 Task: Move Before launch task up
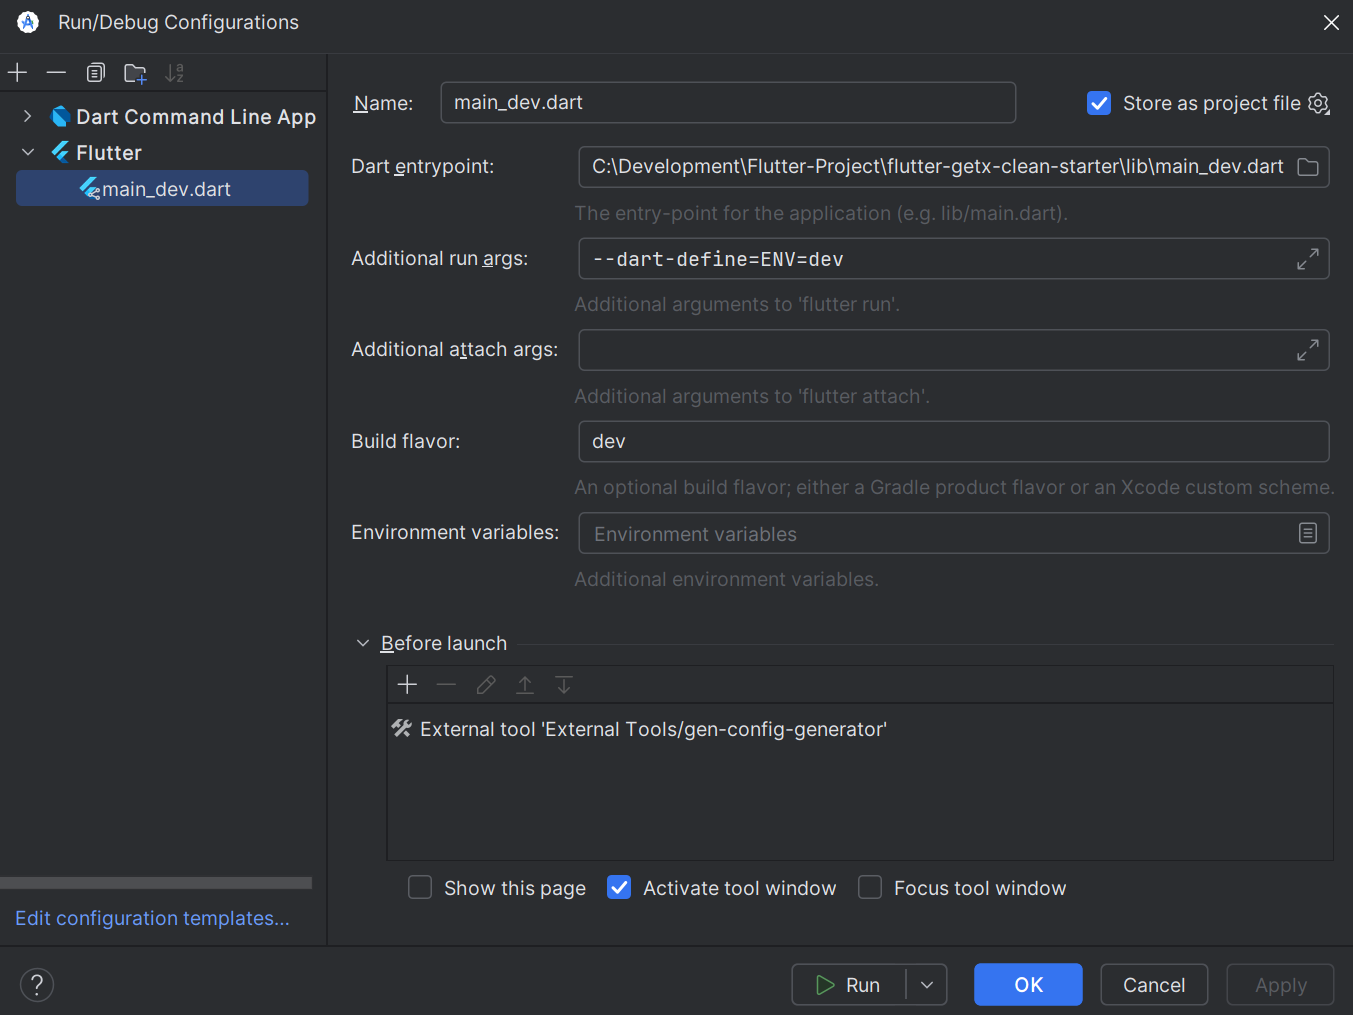point(525,684)
